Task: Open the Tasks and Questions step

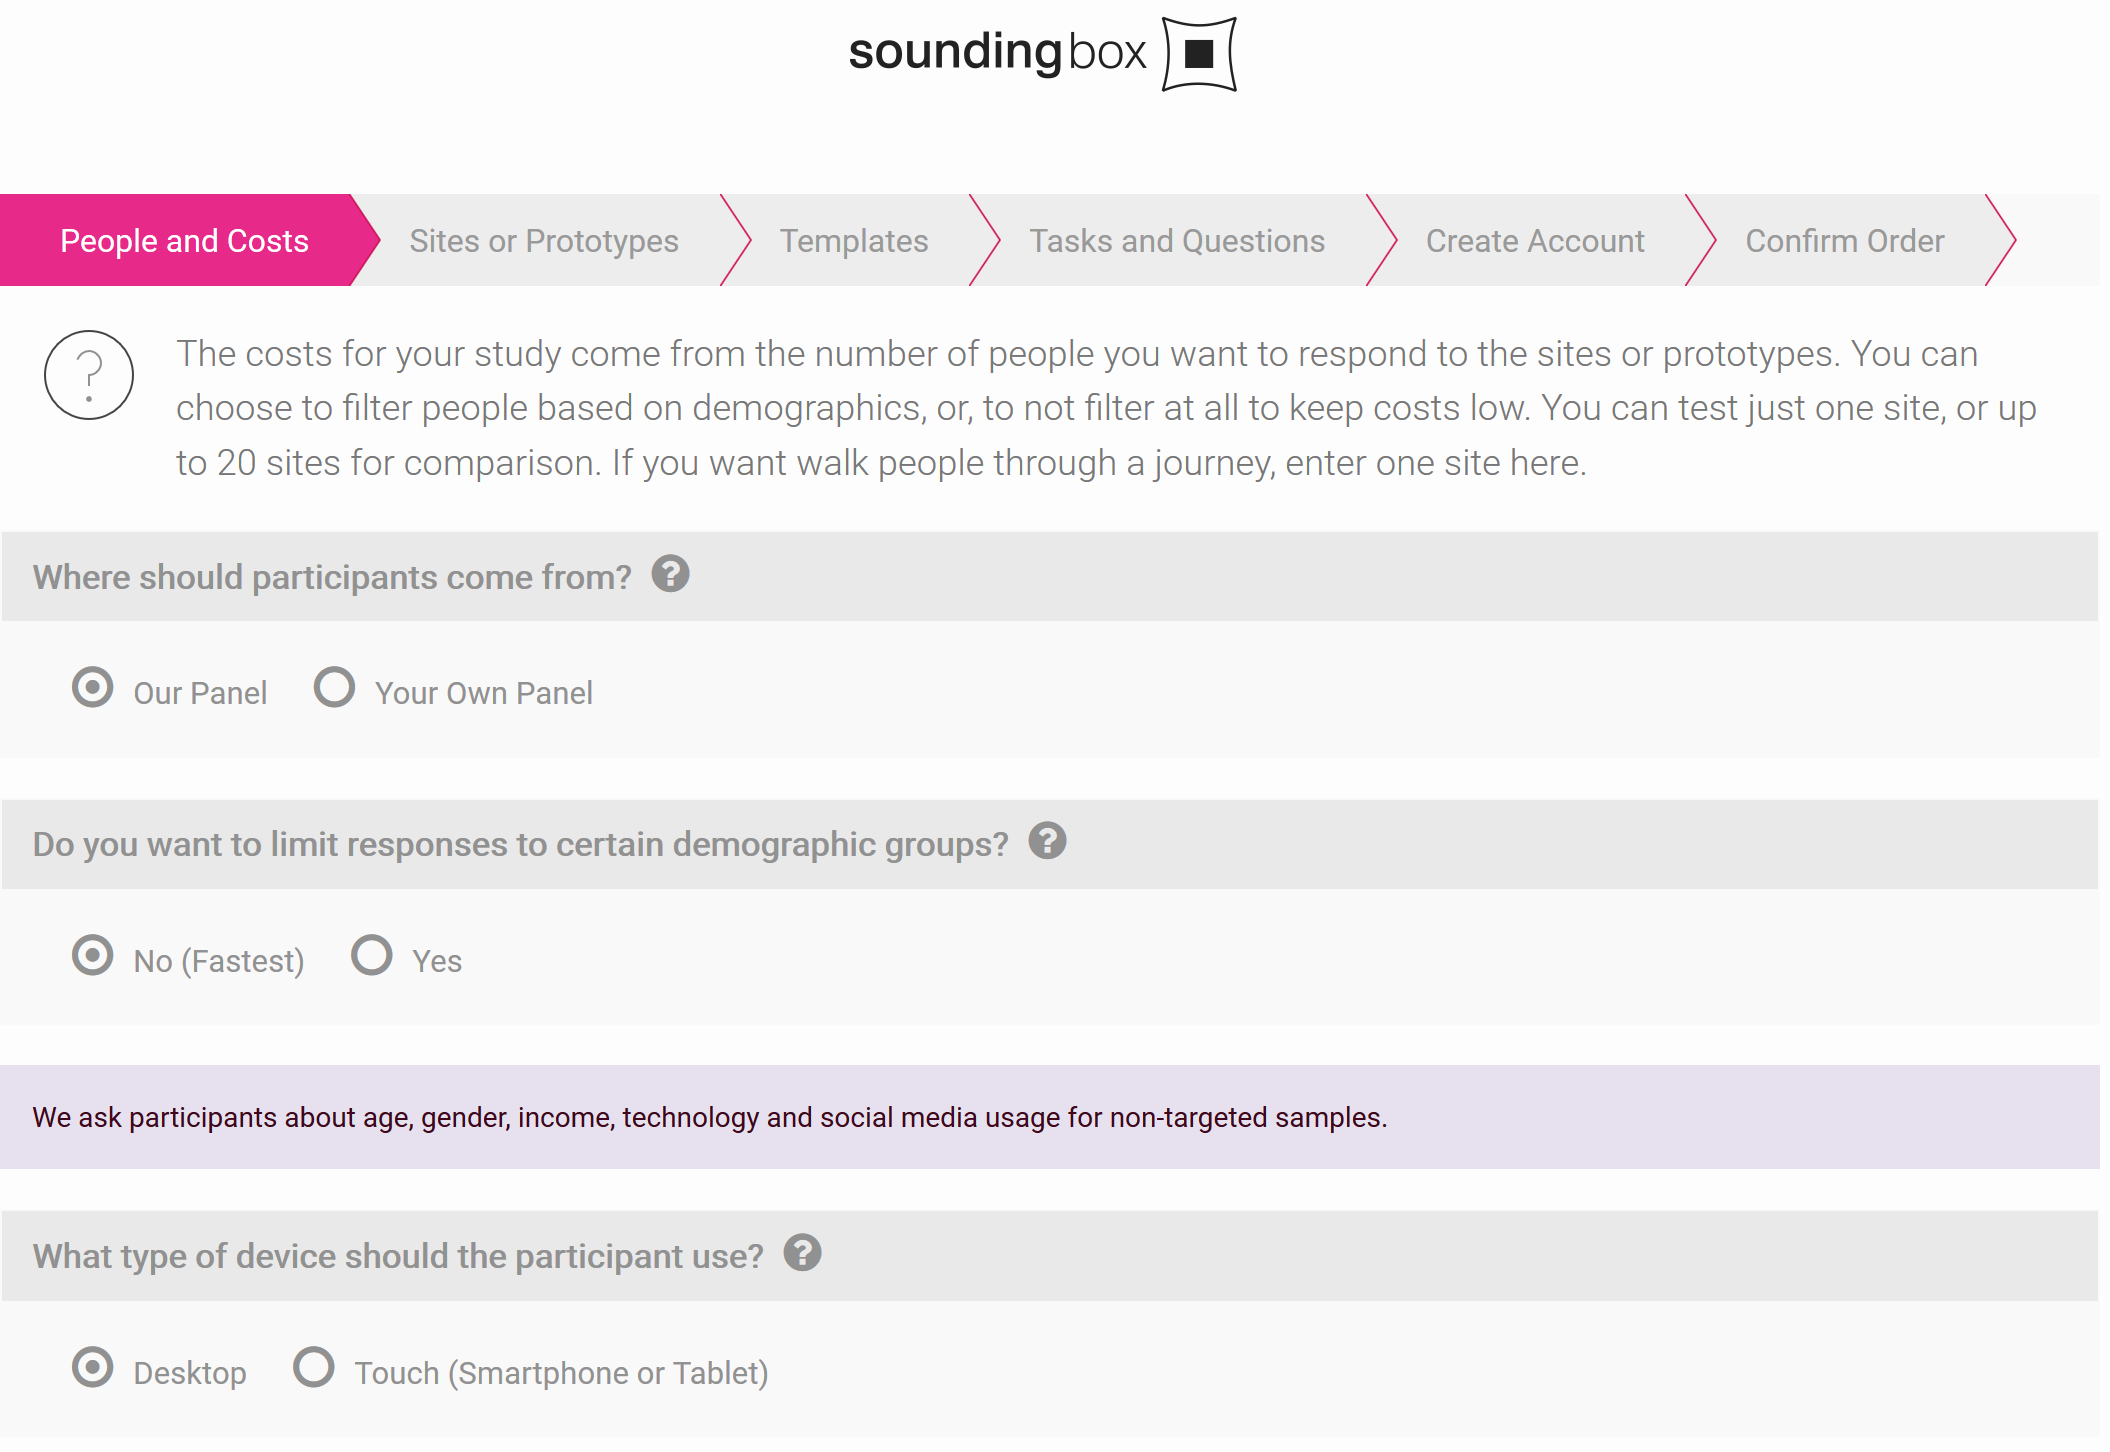Action: tap(1177, 241)
